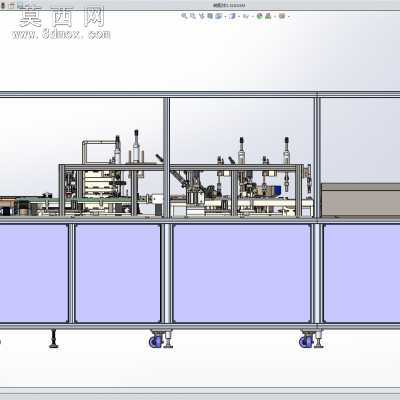Click the Previous View icon
Image resolution: width=400 pixels, height=400 pixels.
tap(201, 16)
